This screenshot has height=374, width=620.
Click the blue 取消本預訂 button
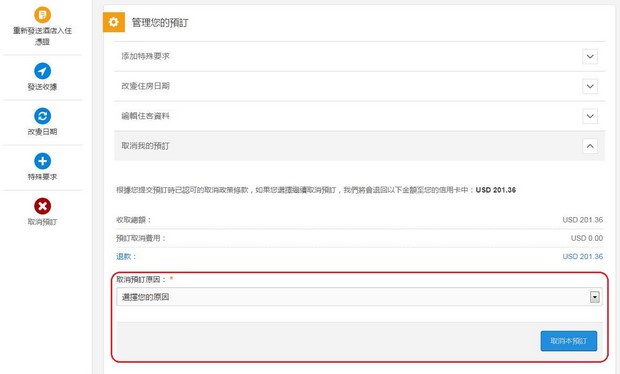[569, 341]
